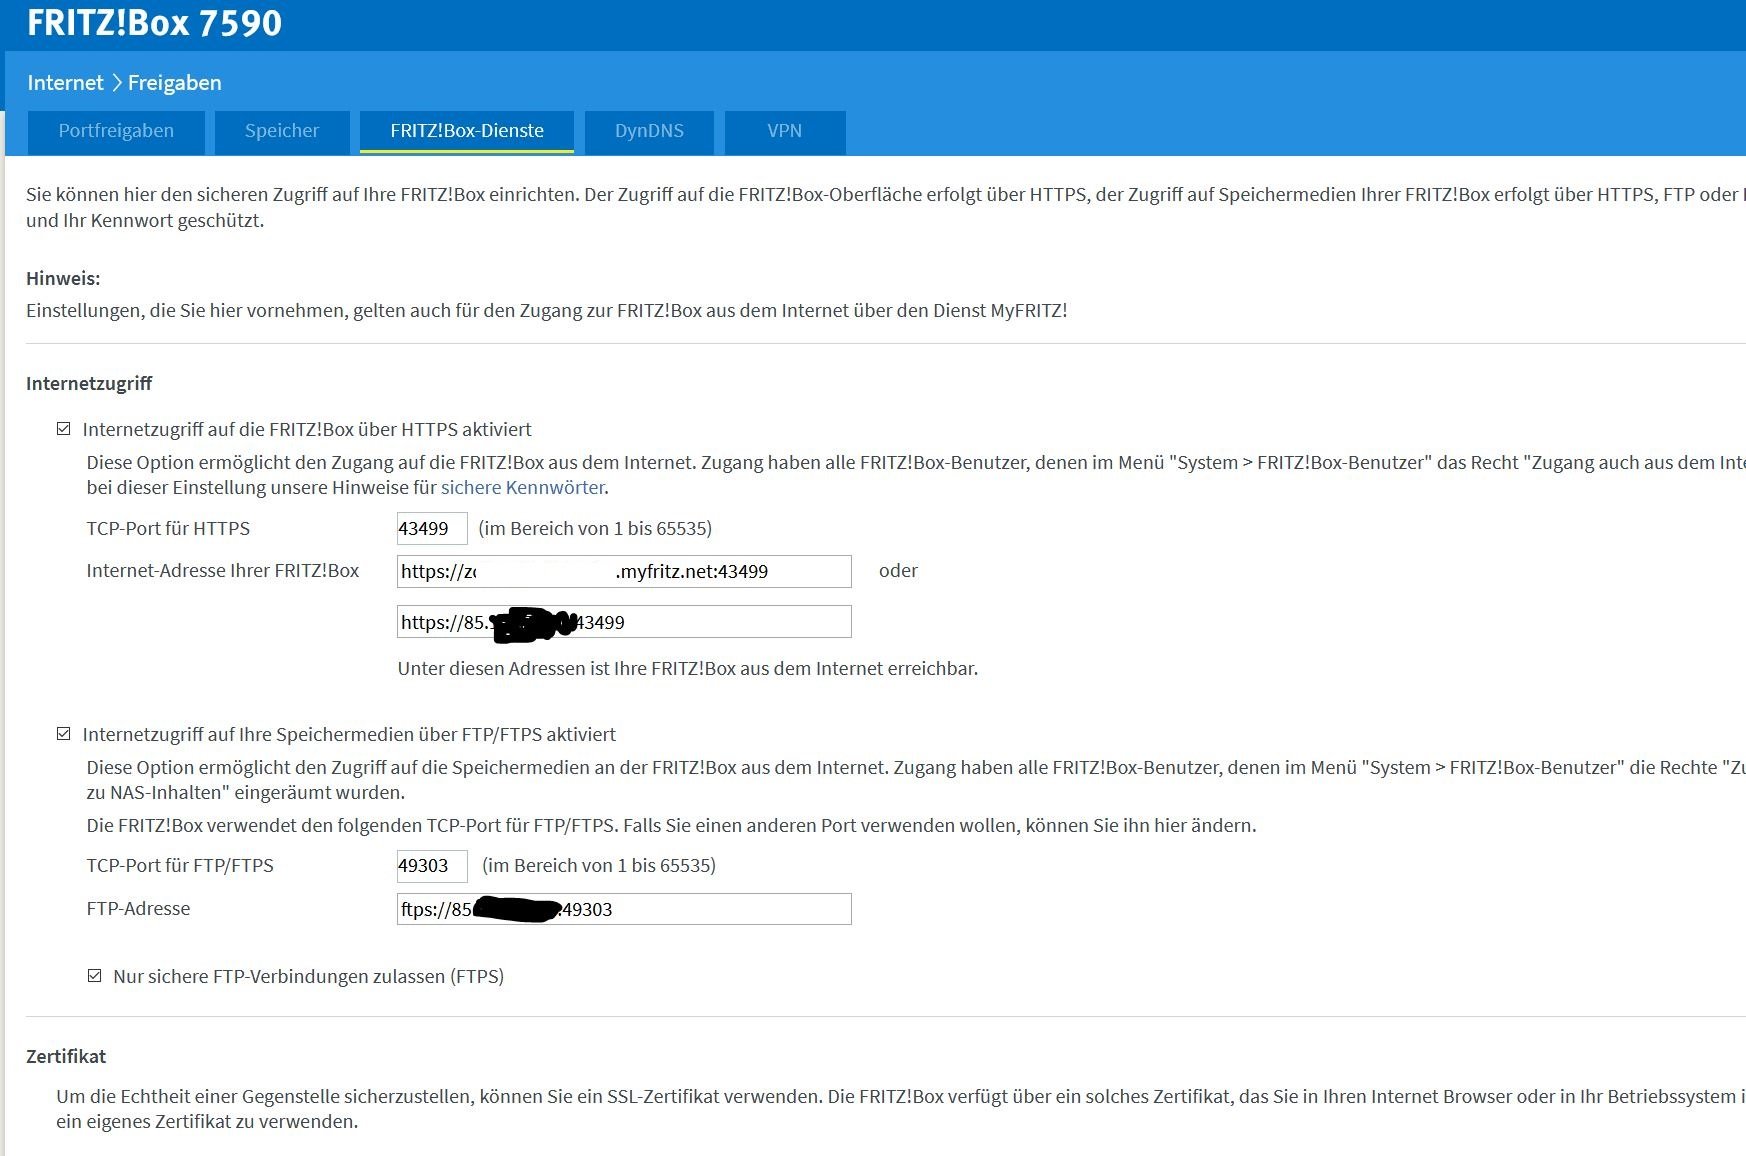
Task: Click the TCP-Port für HTTPS field
Action: coord(432,528)
